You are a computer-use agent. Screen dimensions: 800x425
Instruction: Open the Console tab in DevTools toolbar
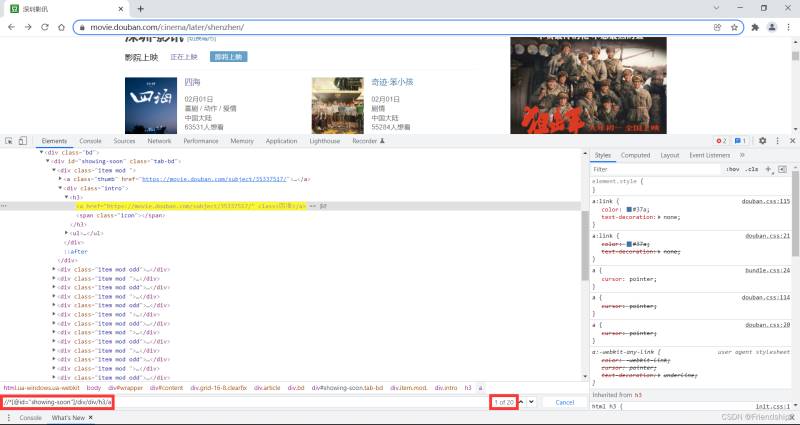(x=90, y=141)
